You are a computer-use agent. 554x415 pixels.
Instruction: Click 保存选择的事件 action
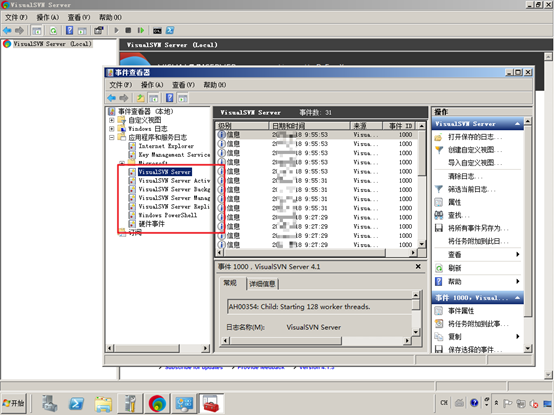tap(475, 349)
